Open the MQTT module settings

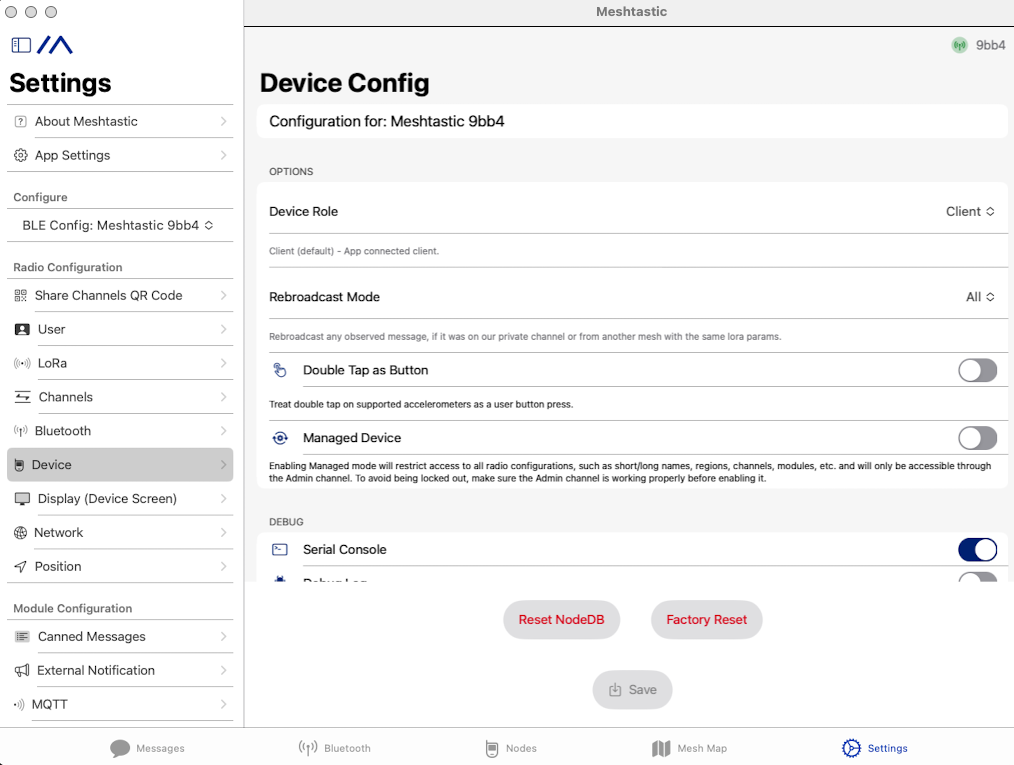[x=120, y=704]
